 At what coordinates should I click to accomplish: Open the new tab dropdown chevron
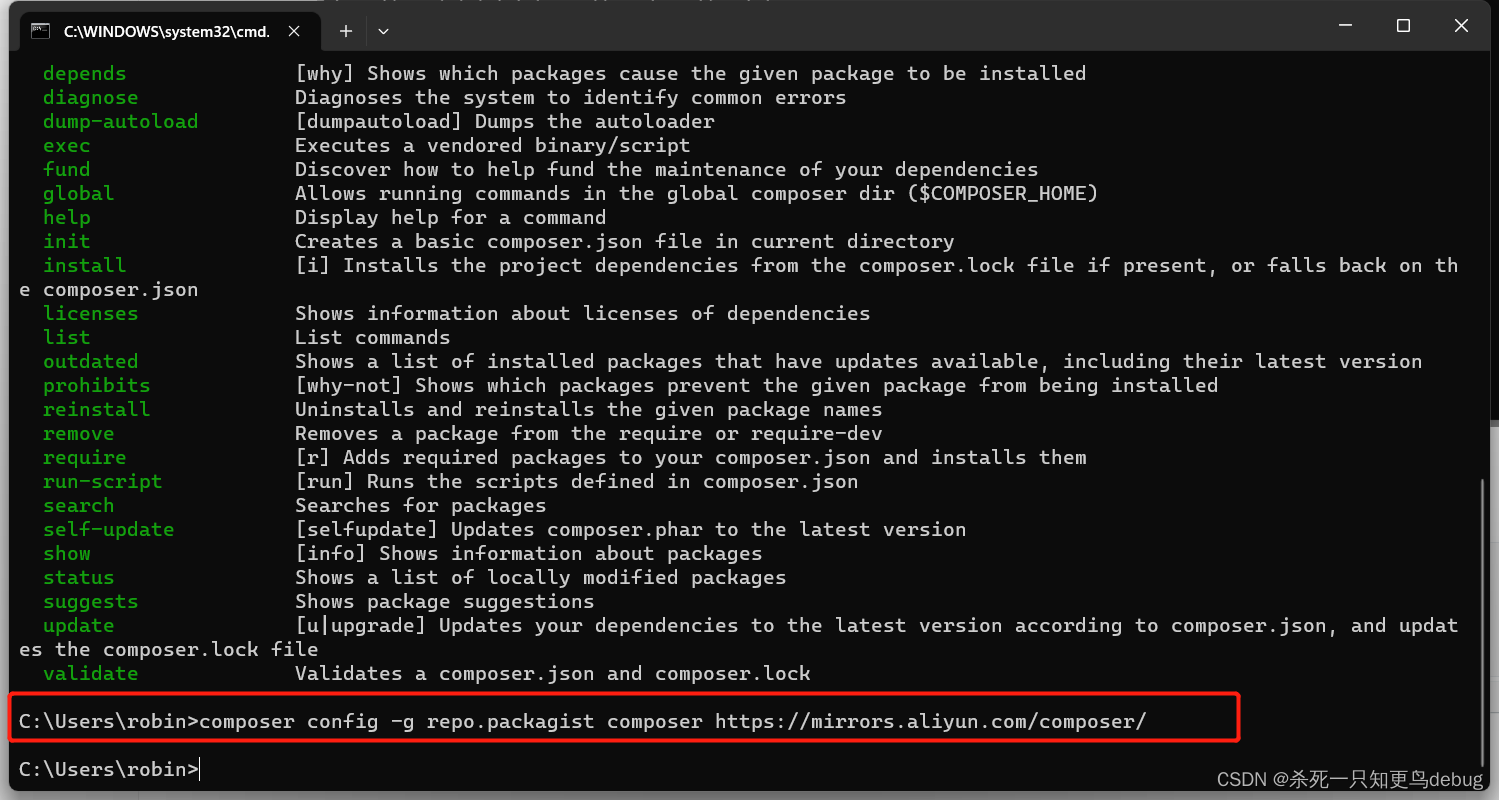(x=383, y=31)
